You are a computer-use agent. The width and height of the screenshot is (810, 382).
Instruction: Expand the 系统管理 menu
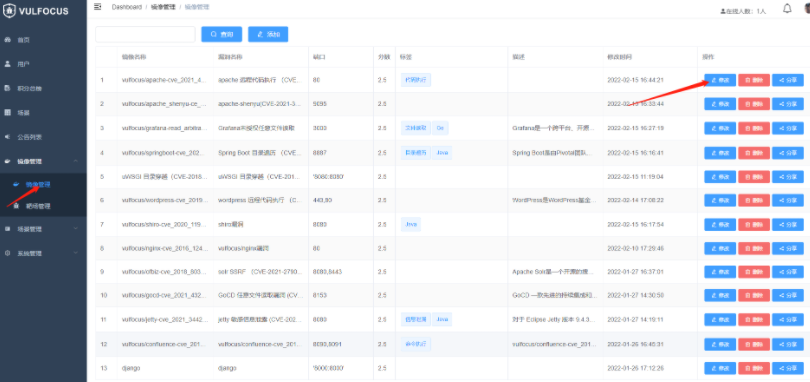click(x=43, y=253)
